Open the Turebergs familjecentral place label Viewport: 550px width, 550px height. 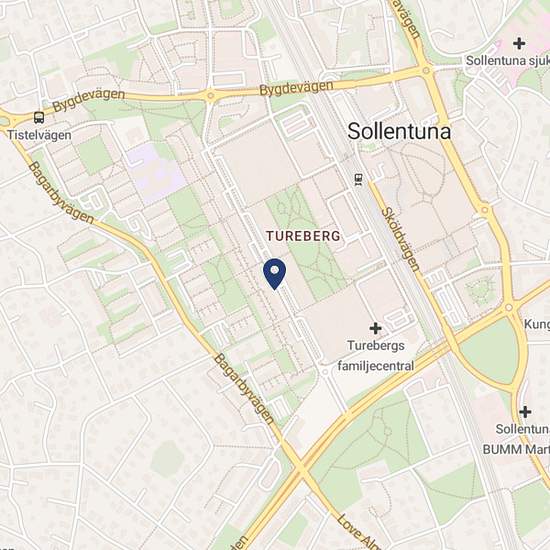pyautogui.click(x=376, y=356)
